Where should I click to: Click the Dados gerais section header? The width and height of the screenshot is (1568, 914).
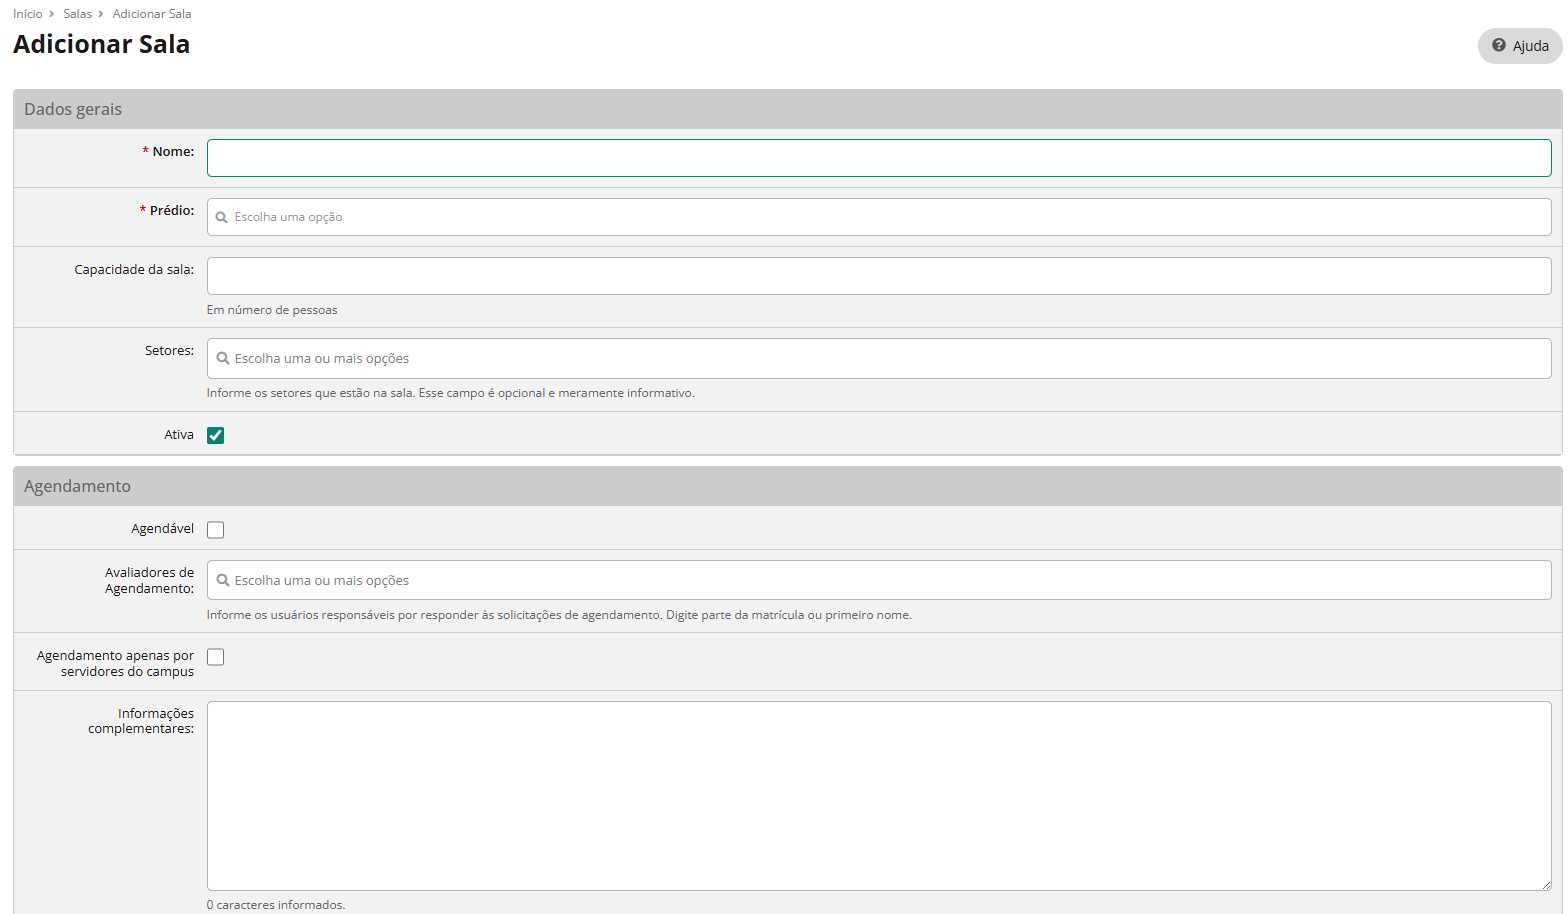coord(73,109)
